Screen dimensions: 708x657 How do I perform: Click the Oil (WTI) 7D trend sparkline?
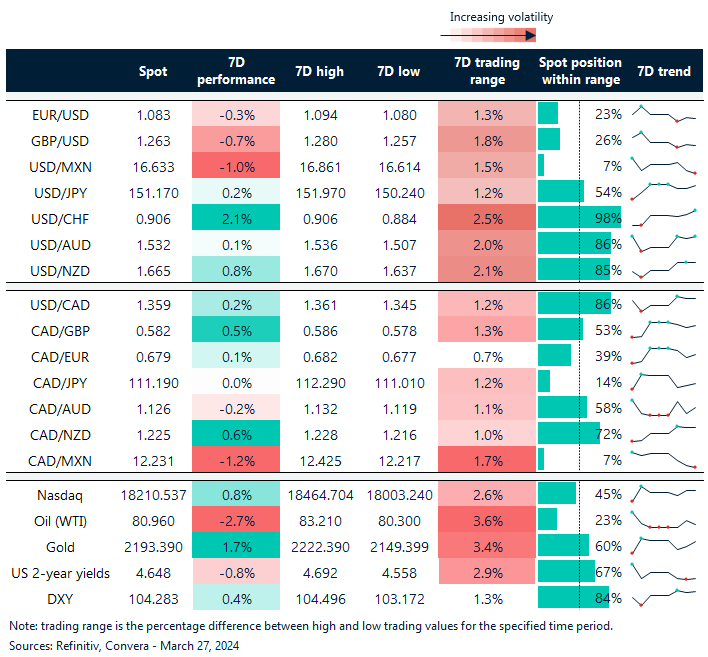tap(663, 521)
